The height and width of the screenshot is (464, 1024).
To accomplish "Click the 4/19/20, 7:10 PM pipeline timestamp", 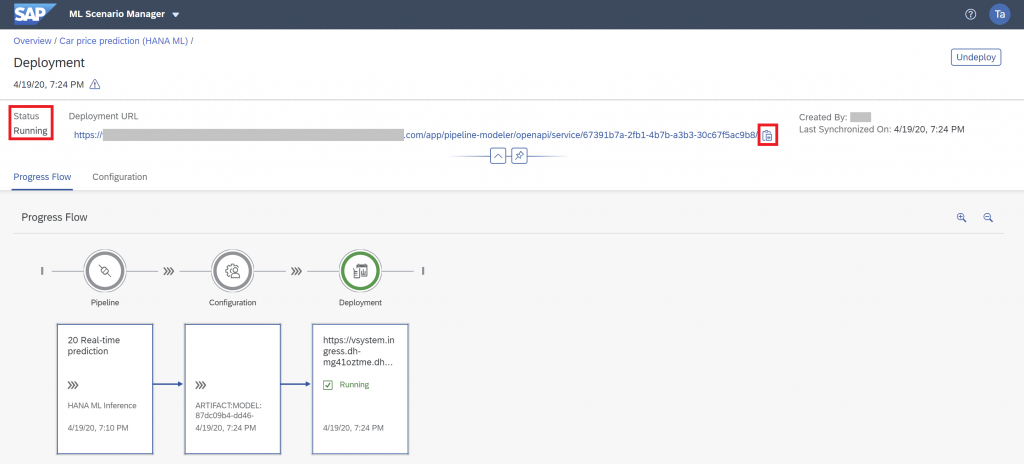I will click(98, 428).
